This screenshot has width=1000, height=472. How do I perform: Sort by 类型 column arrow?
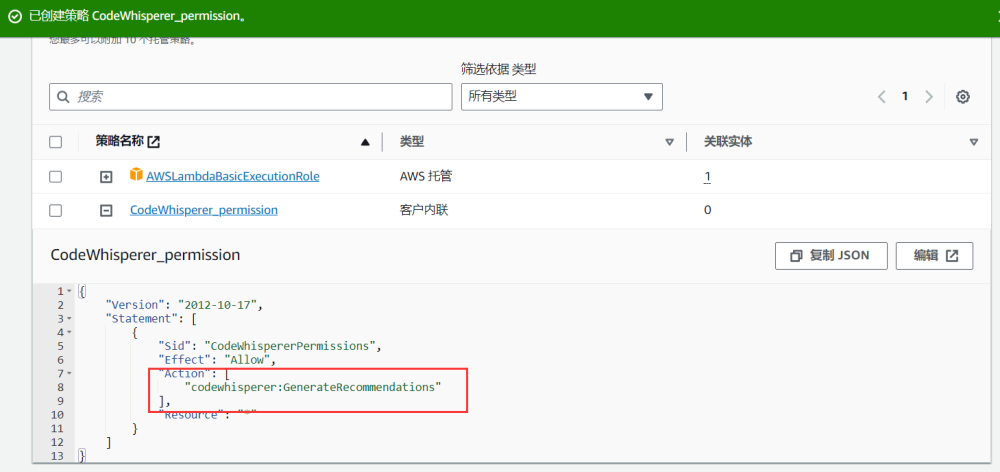[669, 142]
